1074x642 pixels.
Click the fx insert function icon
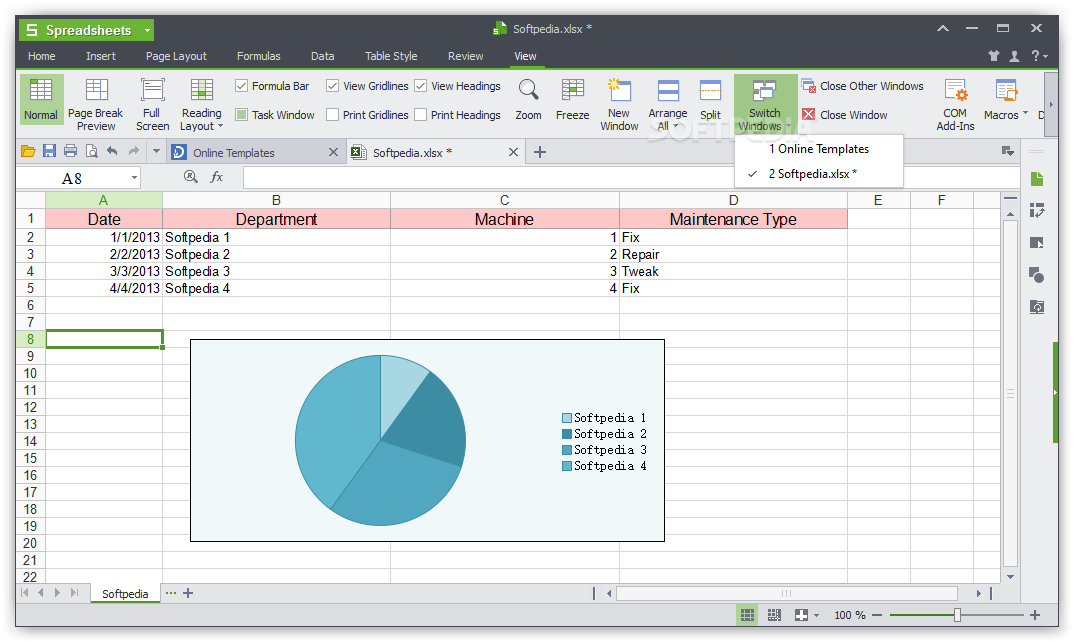click(216, 177)
